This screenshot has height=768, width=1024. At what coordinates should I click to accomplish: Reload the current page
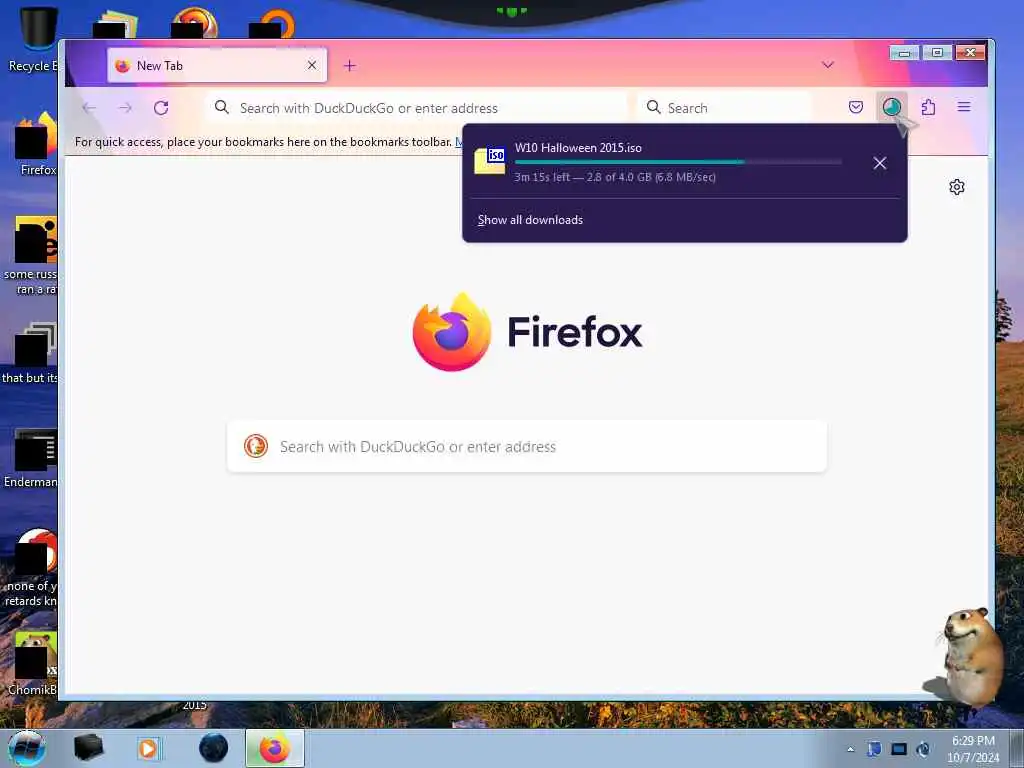pos(161,108)
